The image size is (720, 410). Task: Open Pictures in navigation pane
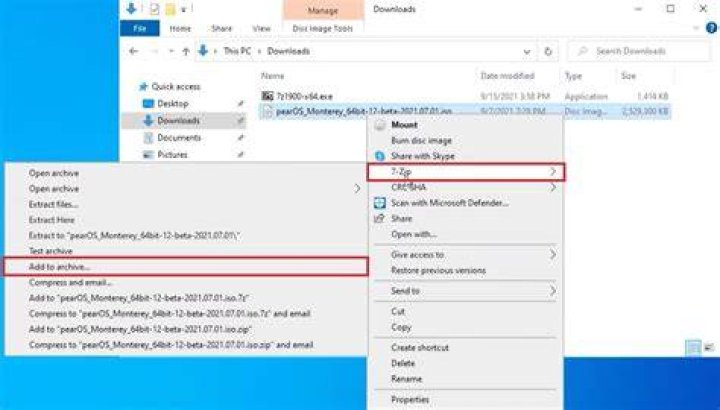tap(172, 155)
